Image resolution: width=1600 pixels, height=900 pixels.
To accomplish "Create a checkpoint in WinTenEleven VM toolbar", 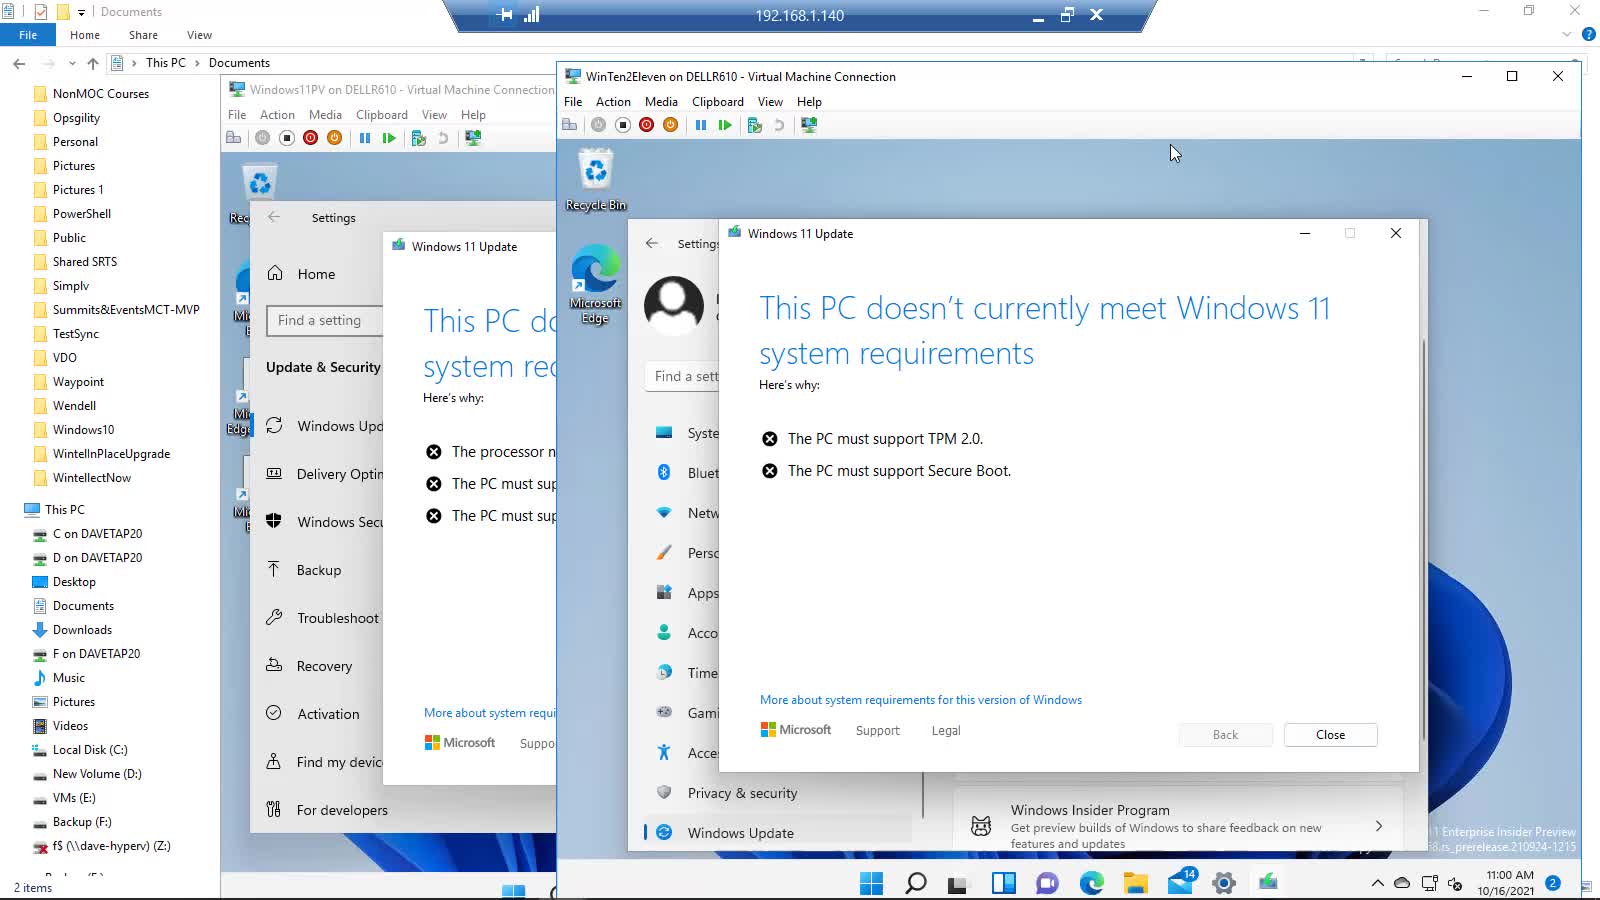I will [755, 125].
